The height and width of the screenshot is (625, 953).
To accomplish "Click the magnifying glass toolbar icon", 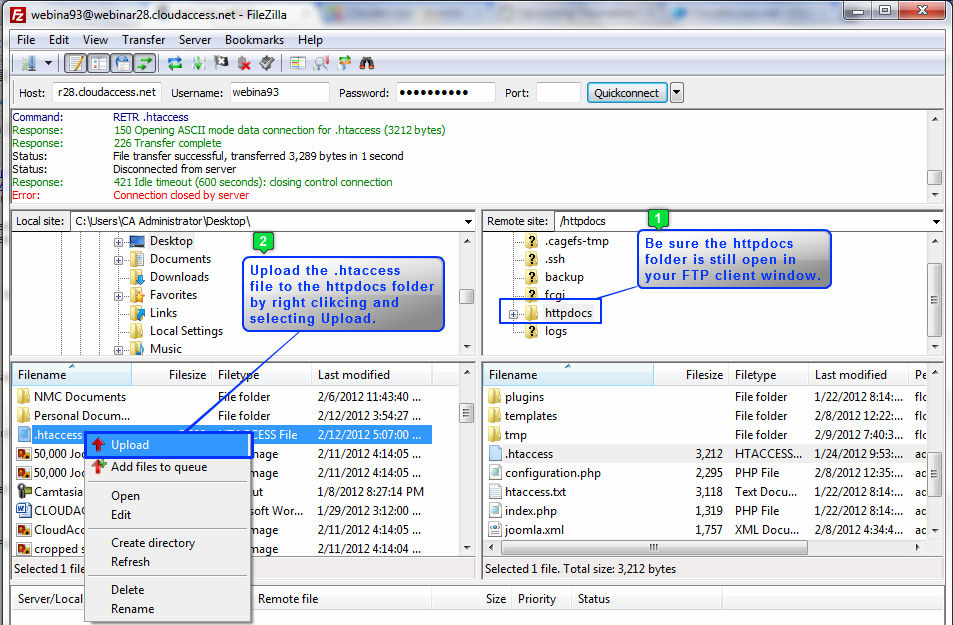I will point(321,63).
